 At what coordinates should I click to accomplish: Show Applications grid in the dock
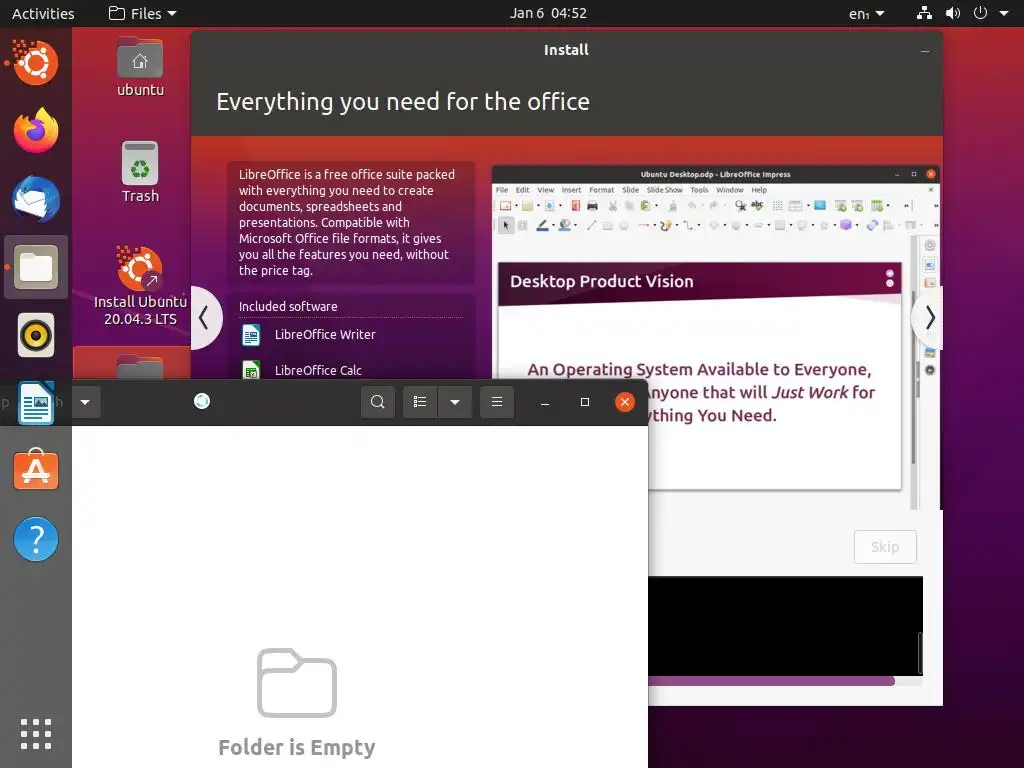(x=36, y=734)
